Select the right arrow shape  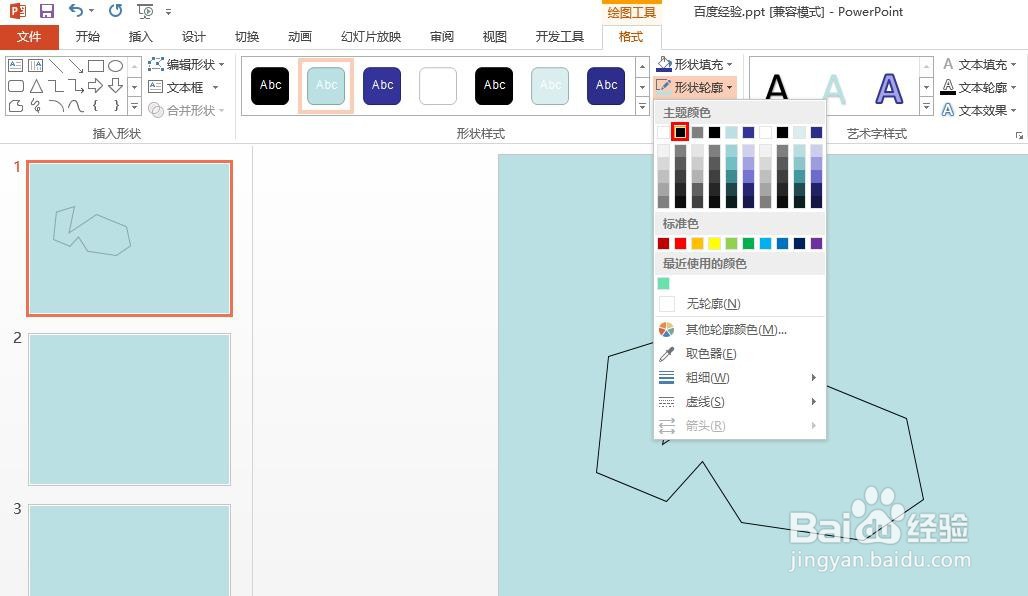coord(96,86)
